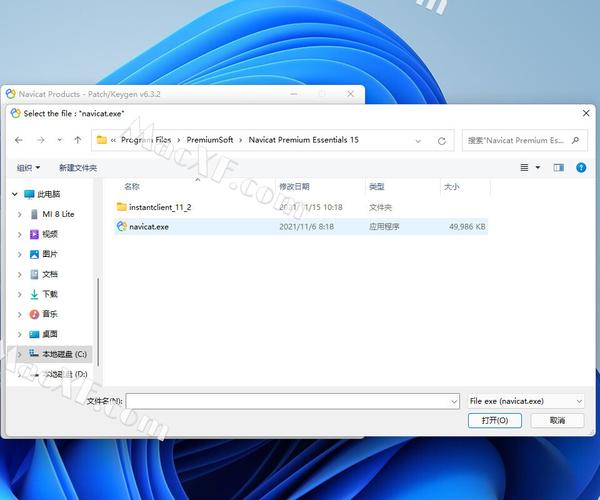Click the instantclient_11_2 folder icon
Viewport: 600px width, 500px height.
tap(122, 207)
